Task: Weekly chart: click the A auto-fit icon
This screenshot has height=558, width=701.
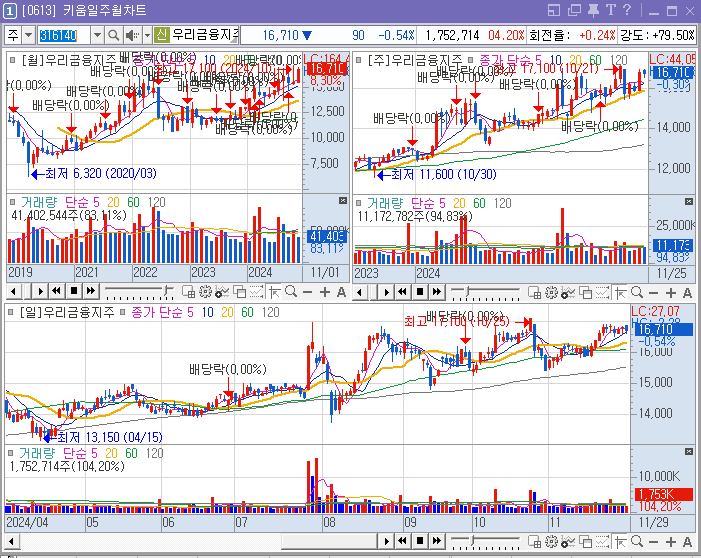Action: (687, 293)
